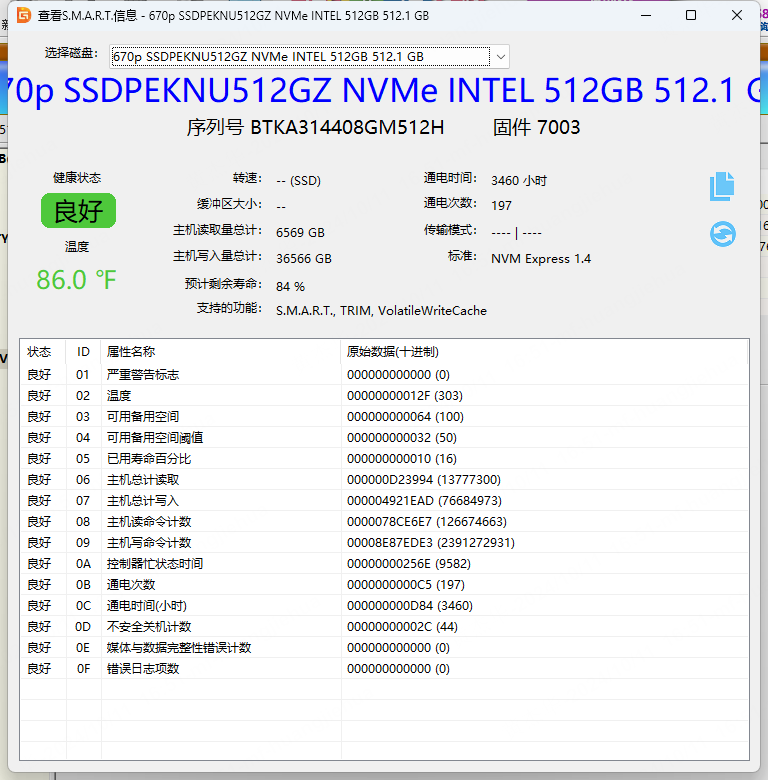Viewport: 768px width, 780px height.
Task: Select the 主机写命令计数 row
Action: 384,543
